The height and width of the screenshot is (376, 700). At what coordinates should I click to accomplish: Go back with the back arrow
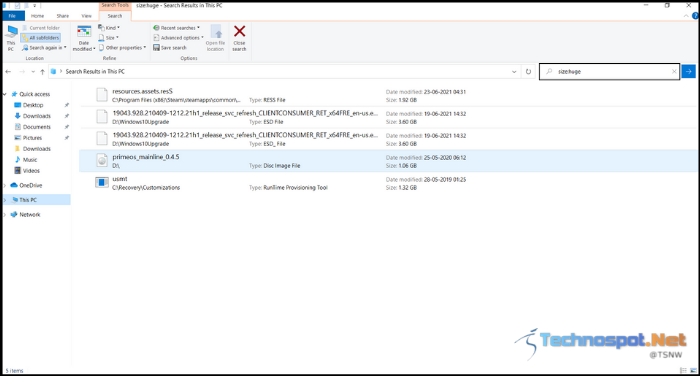8,71
